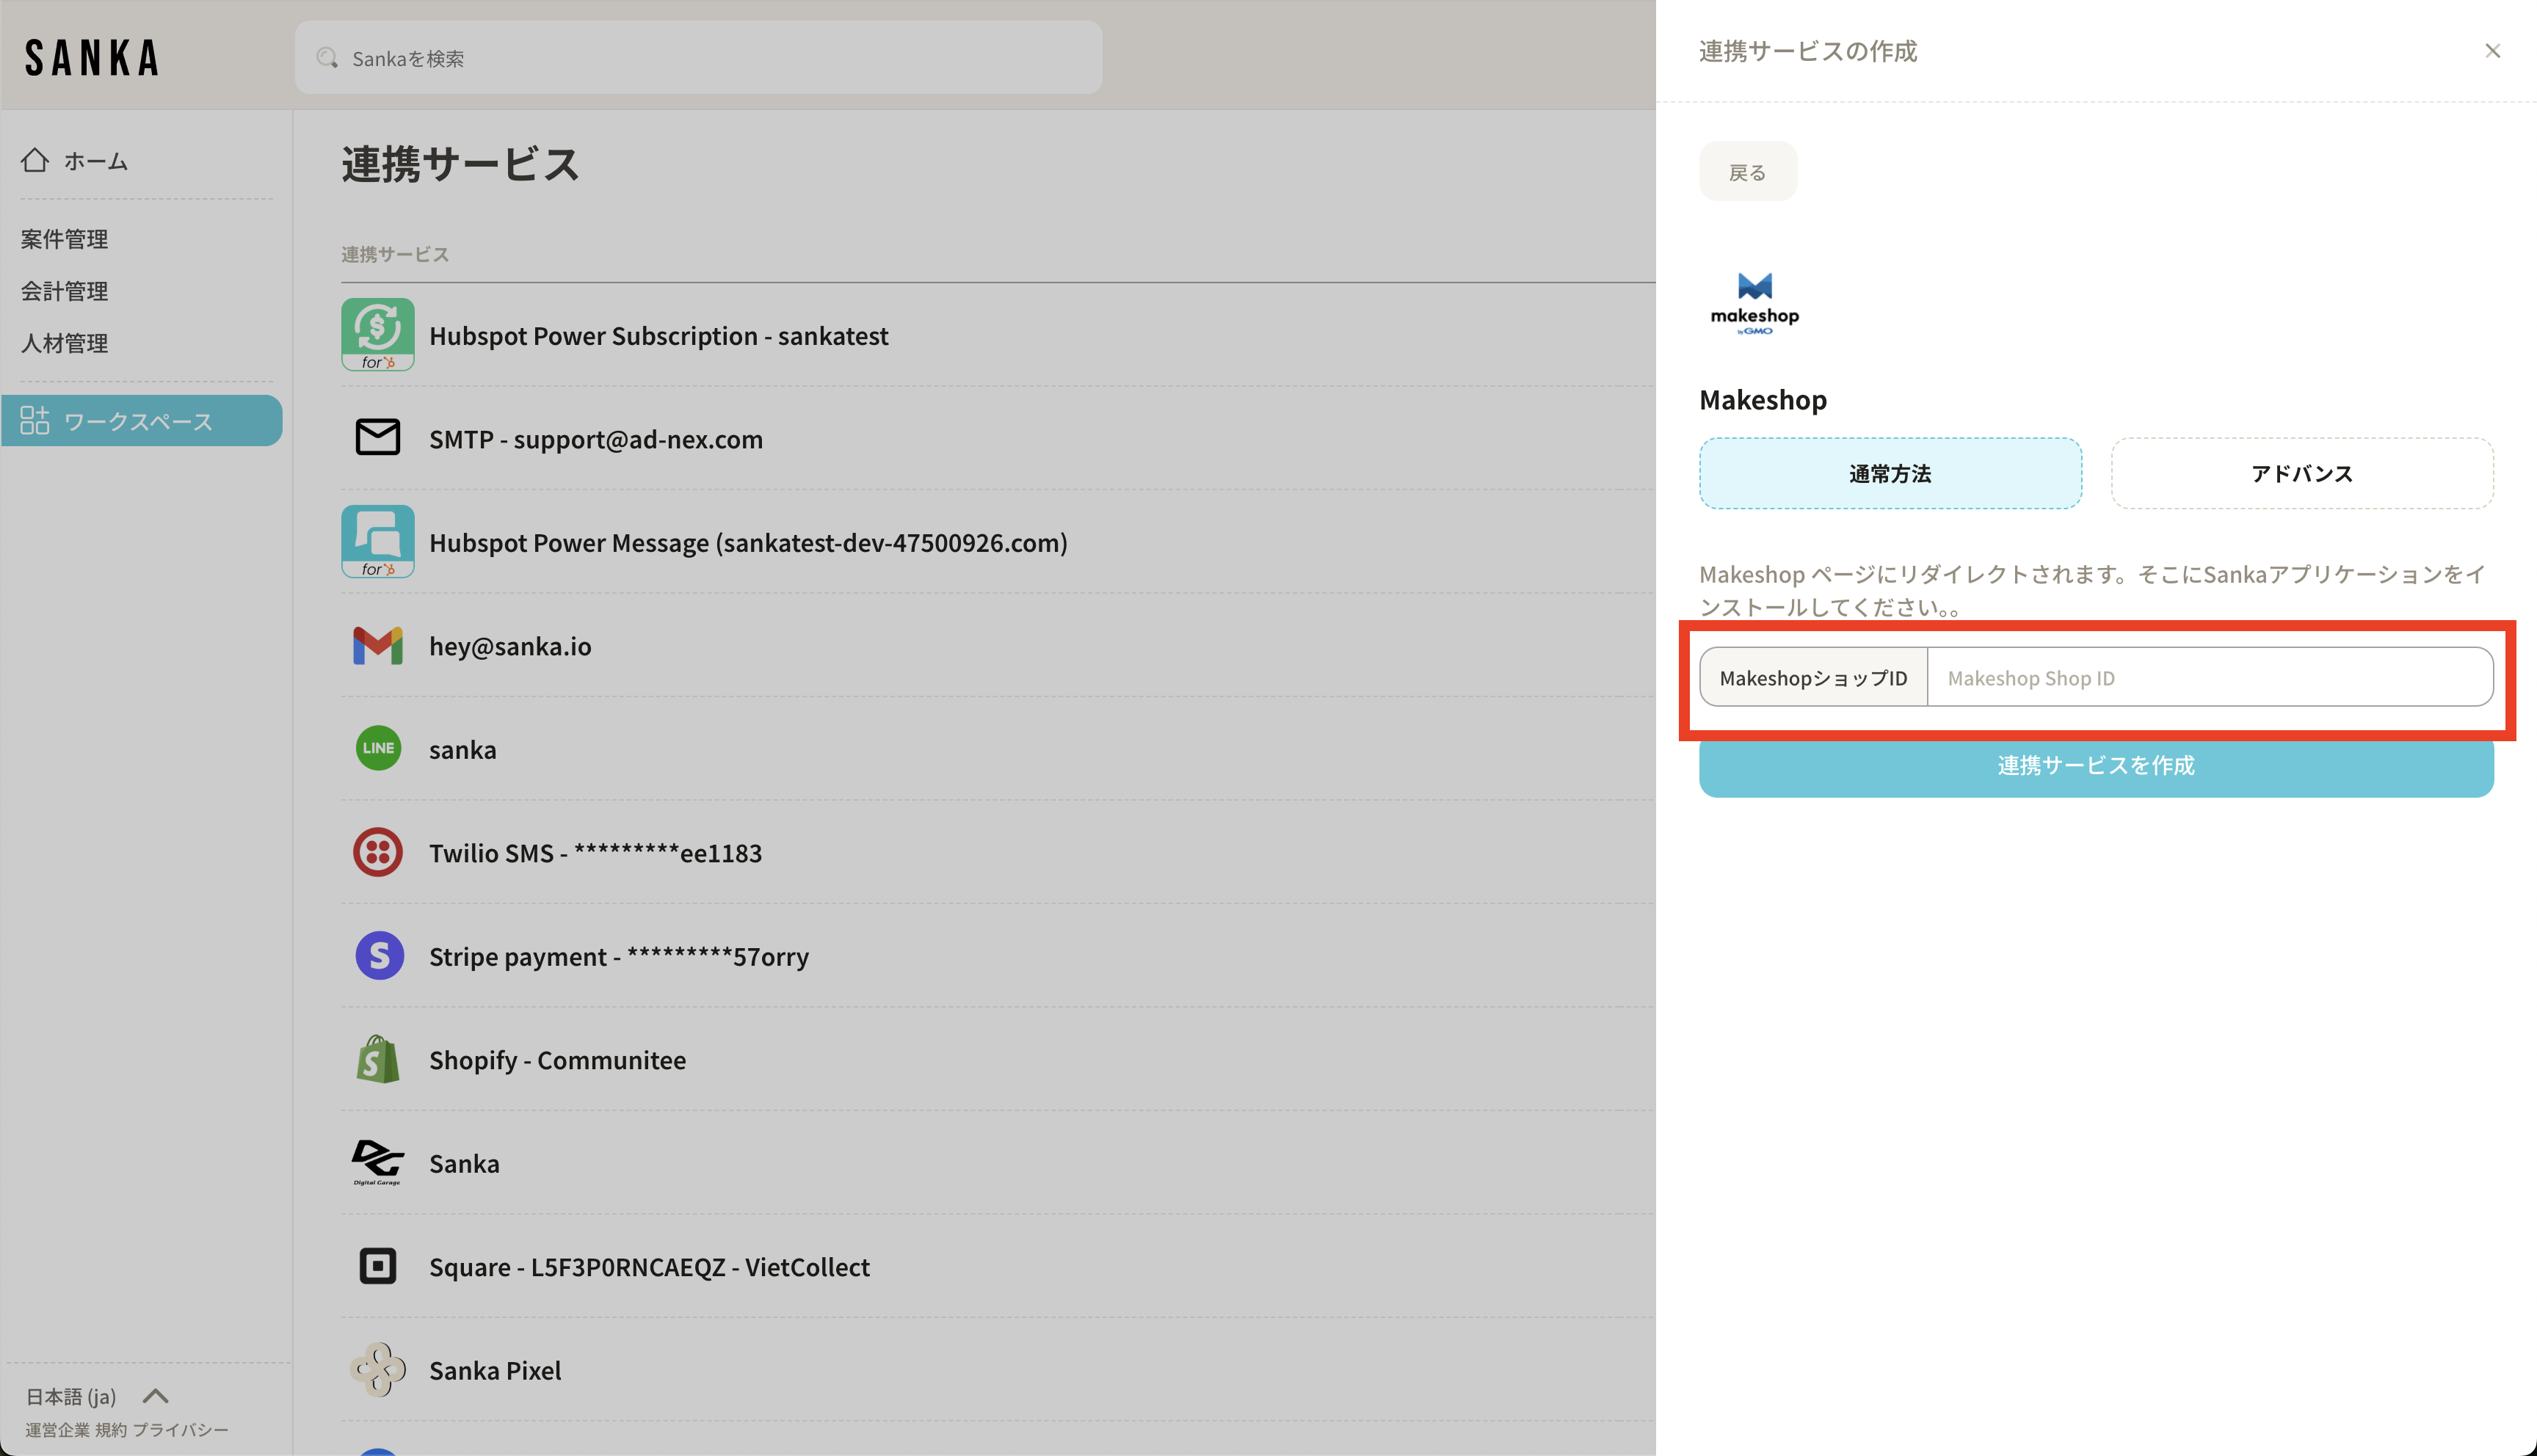The height and width of the screenshot is (1456, 2537).
Task: Click the Gmail icon for hey@sanka.io
Action: [377, 646]
